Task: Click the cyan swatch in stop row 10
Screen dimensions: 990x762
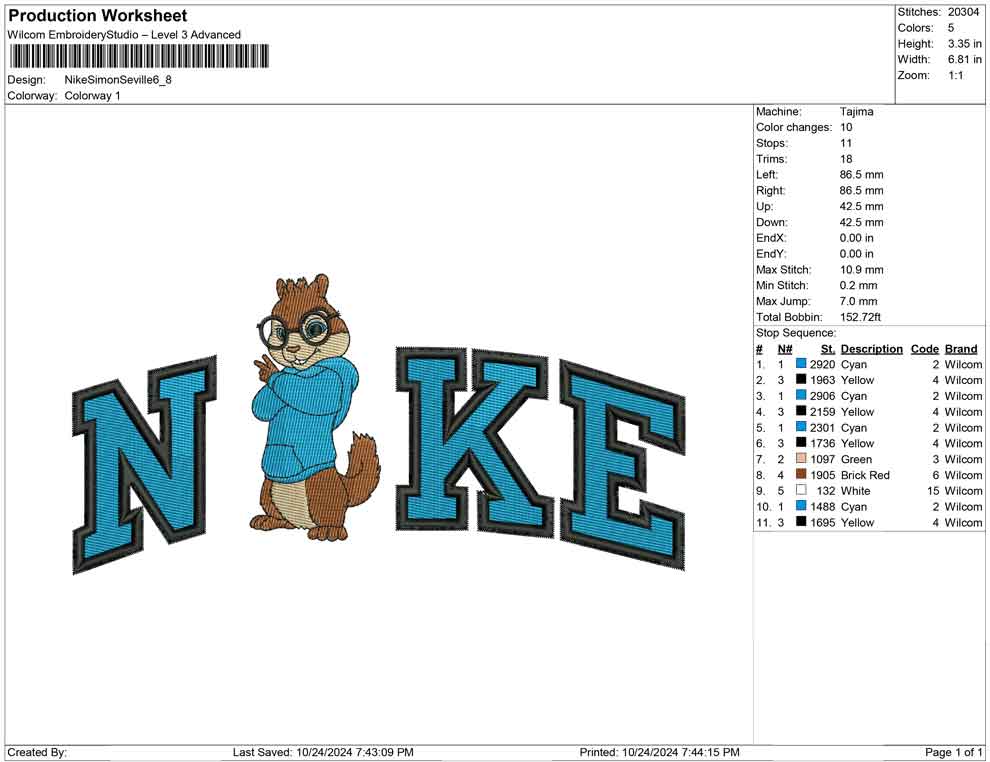Action: 801,506
